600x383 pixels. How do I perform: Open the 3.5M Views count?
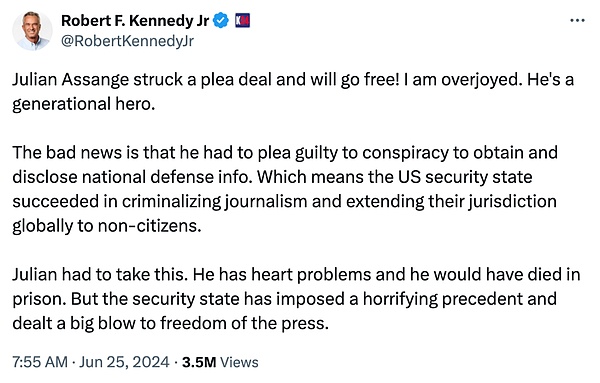(220, 362)
